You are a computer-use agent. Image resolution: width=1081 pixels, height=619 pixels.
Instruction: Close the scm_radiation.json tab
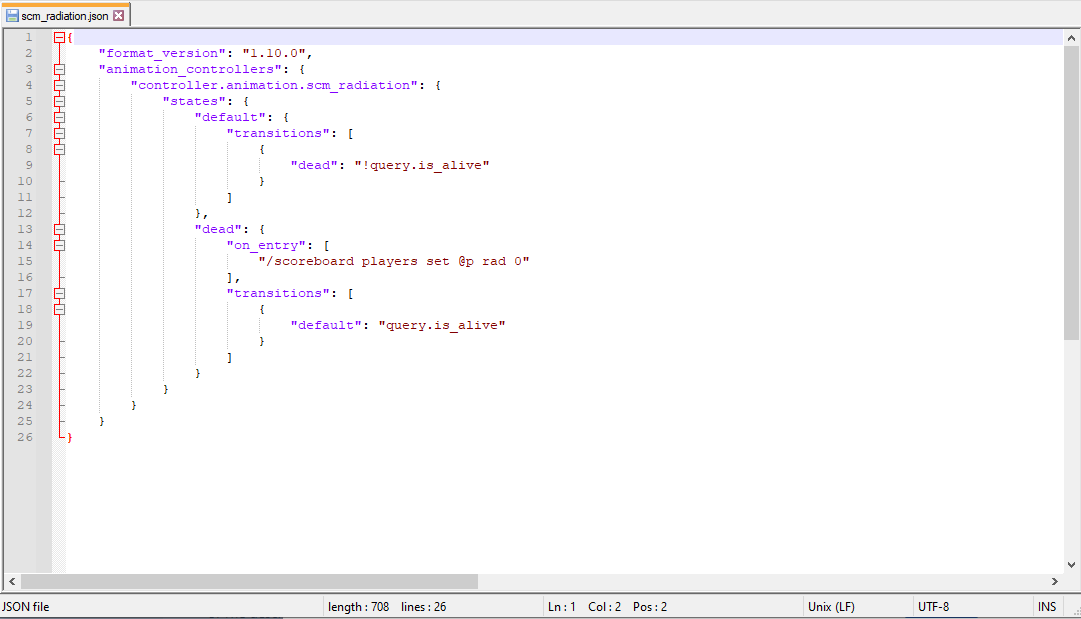click(x=119, y=15)
